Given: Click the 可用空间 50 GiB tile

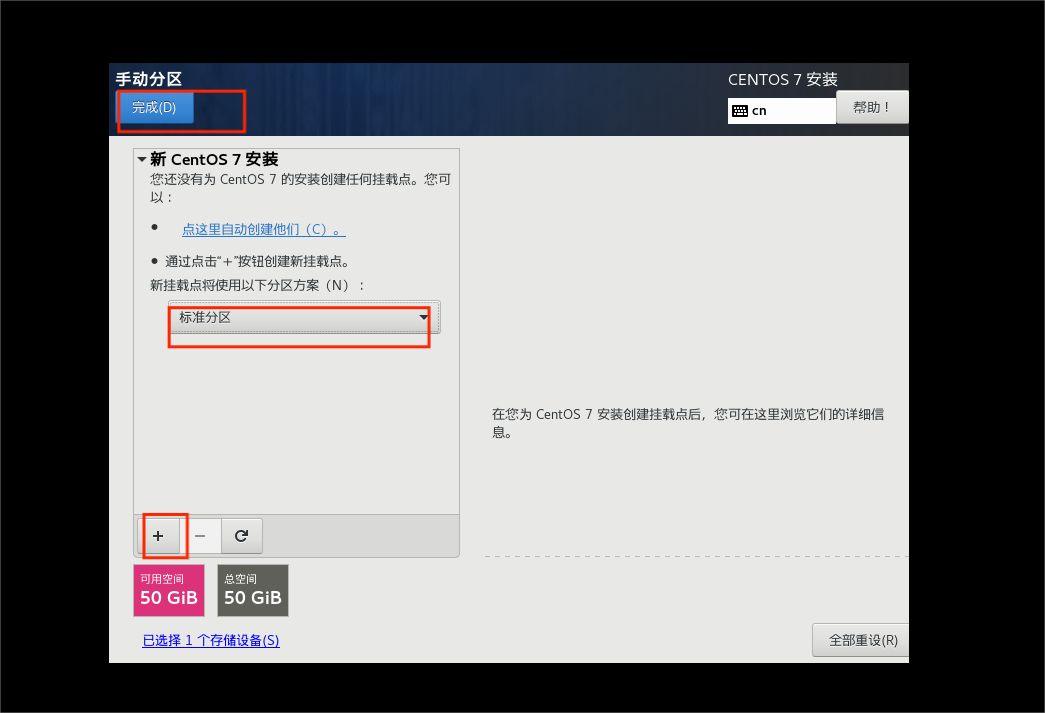Looking at the screenshot, I should point(169,590).
